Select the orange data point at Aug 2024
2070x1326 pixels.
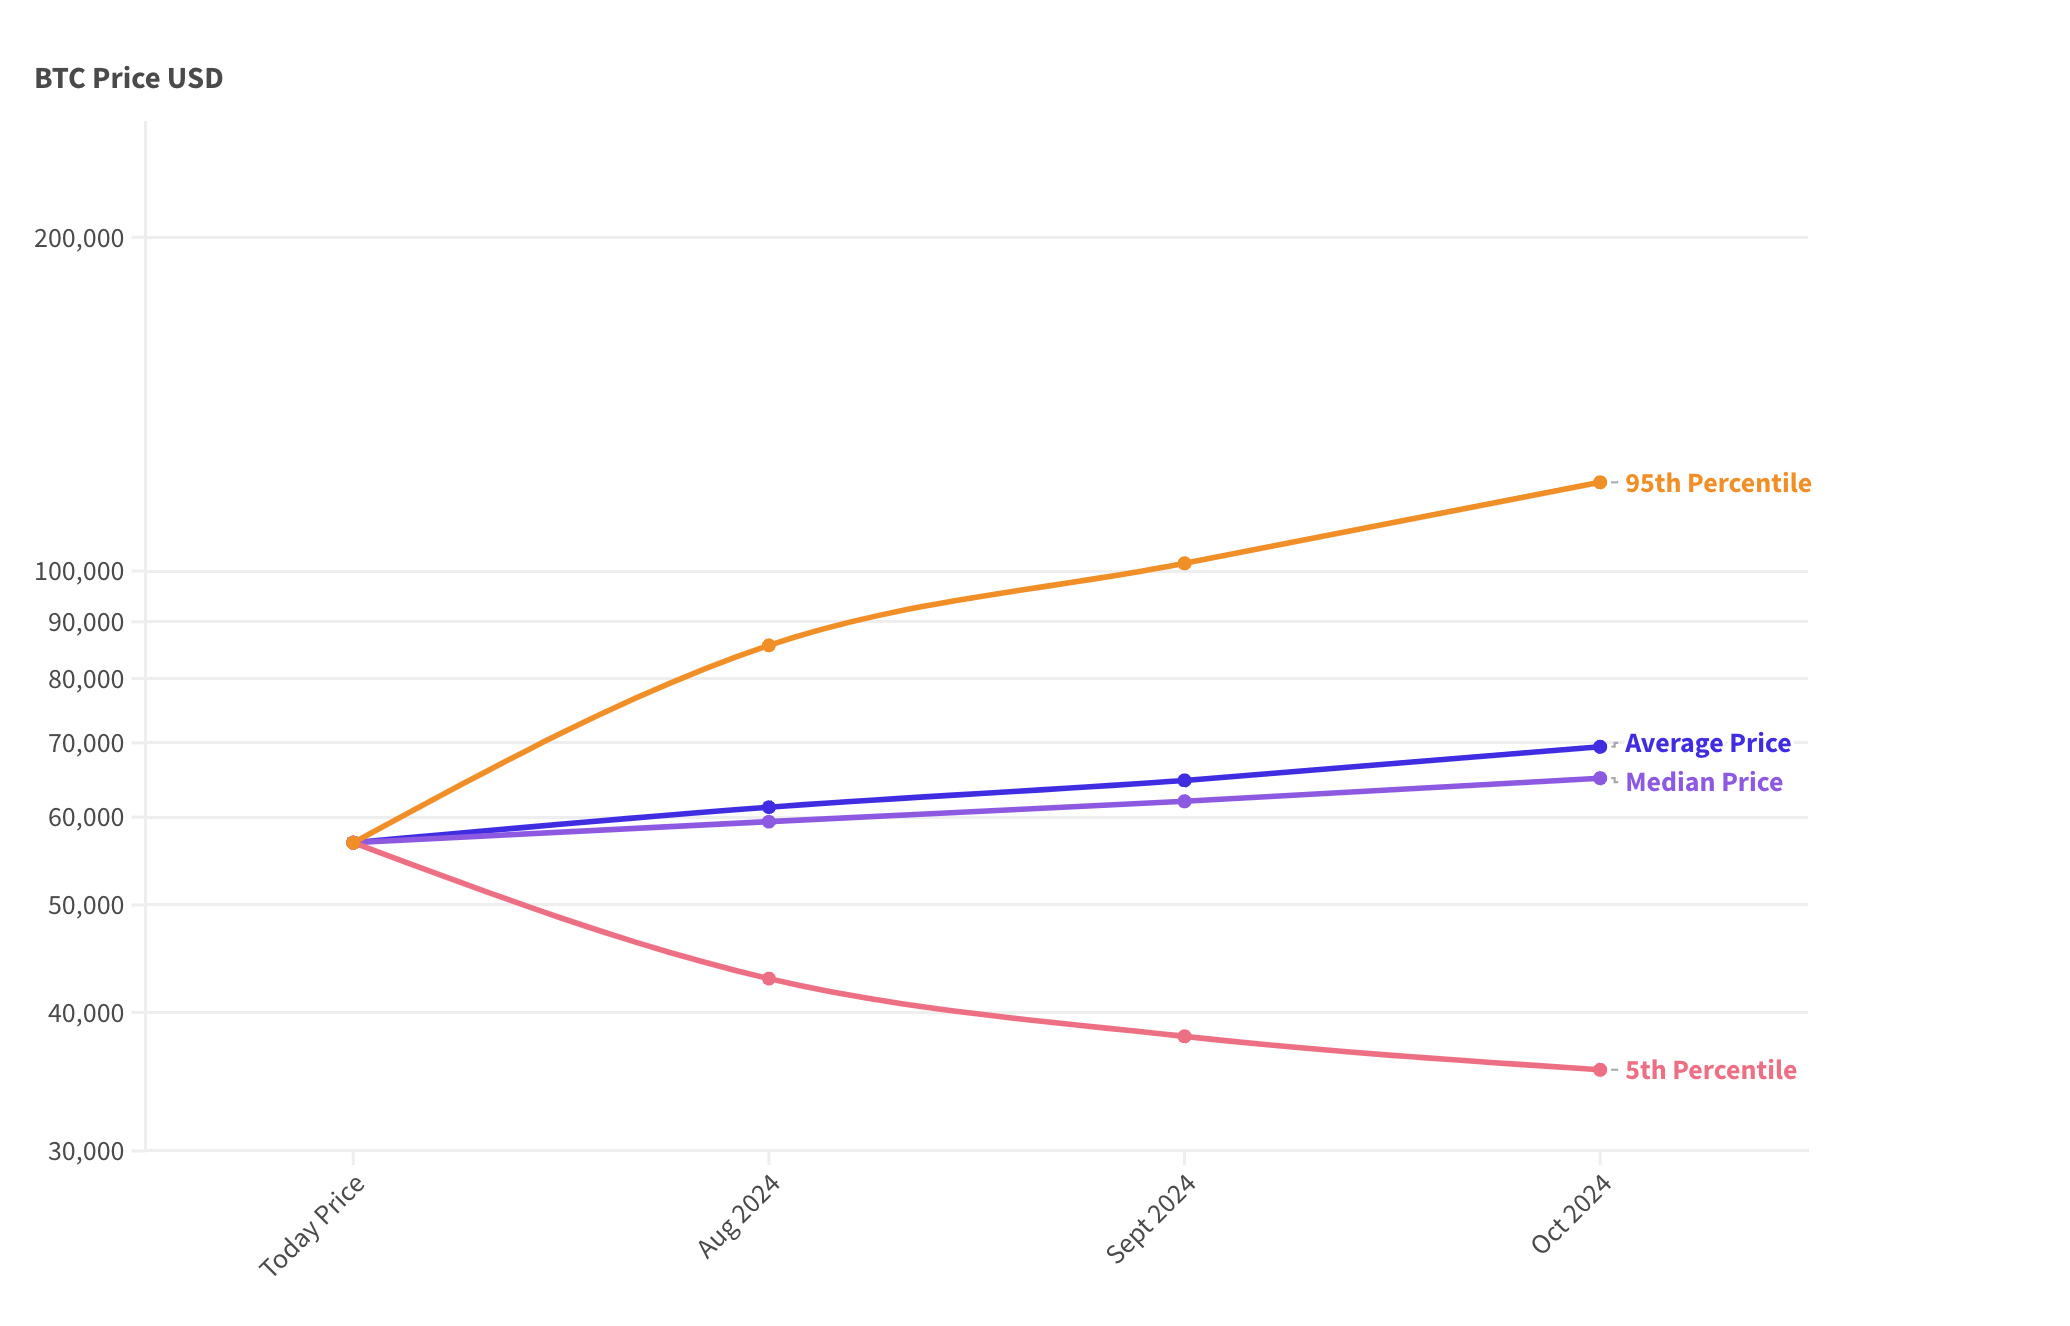point(768,645)
